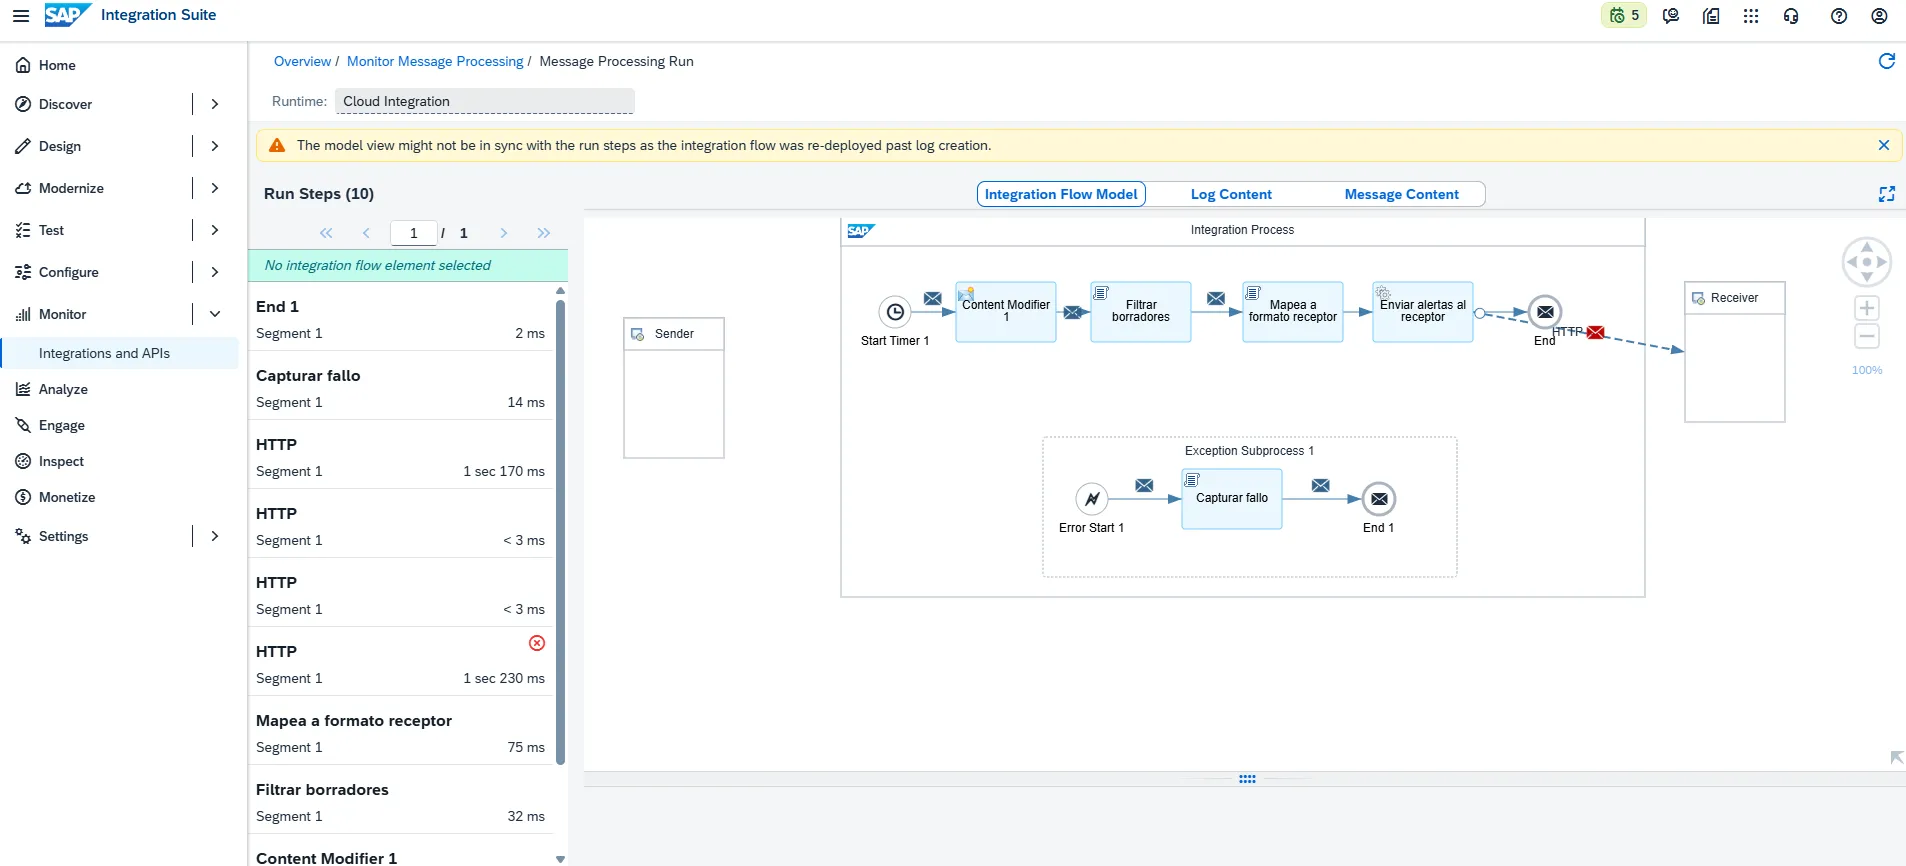Close the yellow sync warning banner
This screenshot has width=1906, height=866.
[x=1884, y=145]
